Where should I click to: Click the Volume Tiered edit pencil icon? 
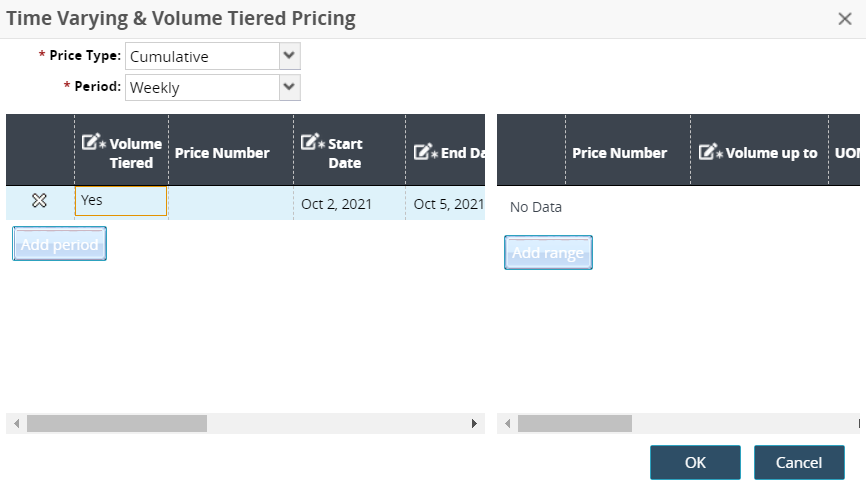(x=90, y=143)
